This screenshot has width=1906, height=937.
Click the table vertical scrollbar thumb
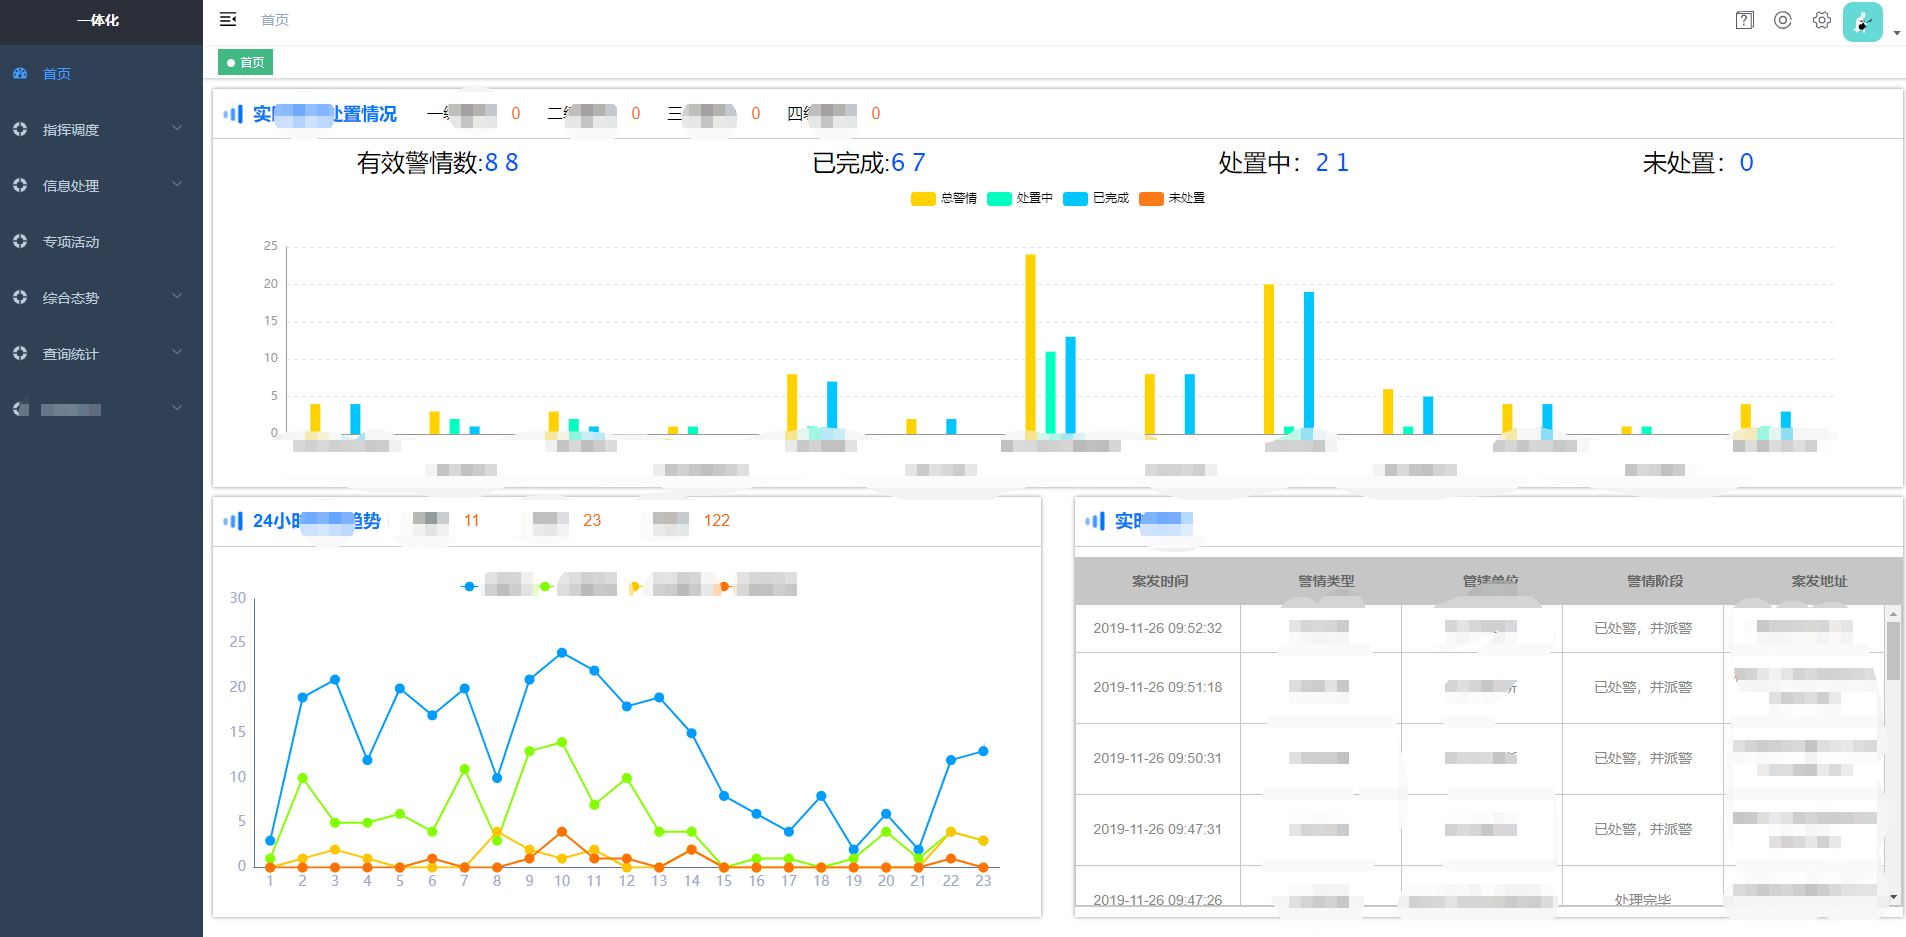(x=1893, y=651)
